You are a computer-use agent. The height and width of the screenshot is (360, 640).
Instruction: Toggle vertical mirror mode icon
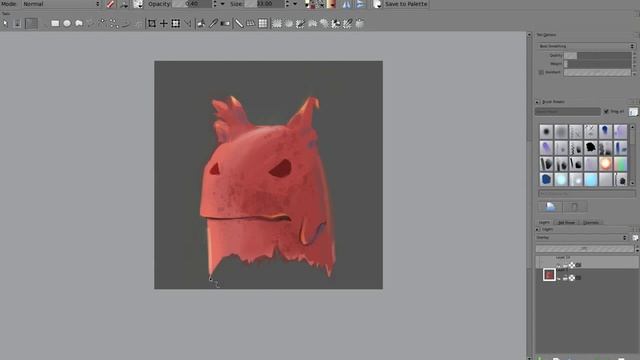point(360,4)
